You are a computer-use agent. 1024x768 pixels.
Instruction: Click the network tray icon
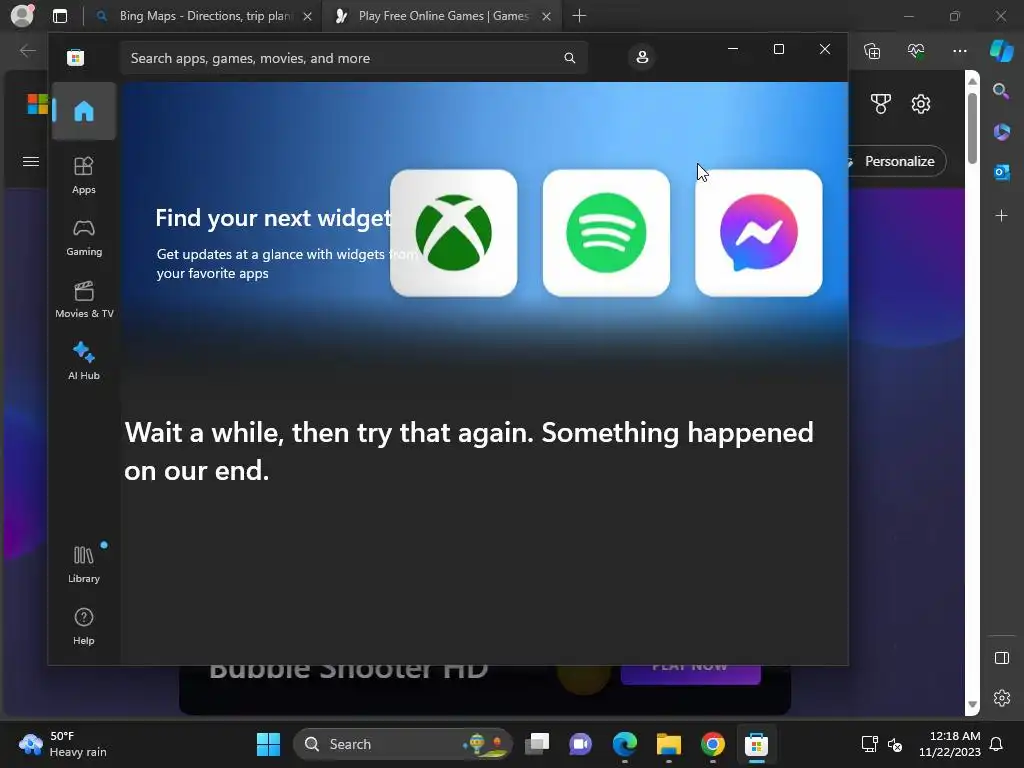click(869, 744)
